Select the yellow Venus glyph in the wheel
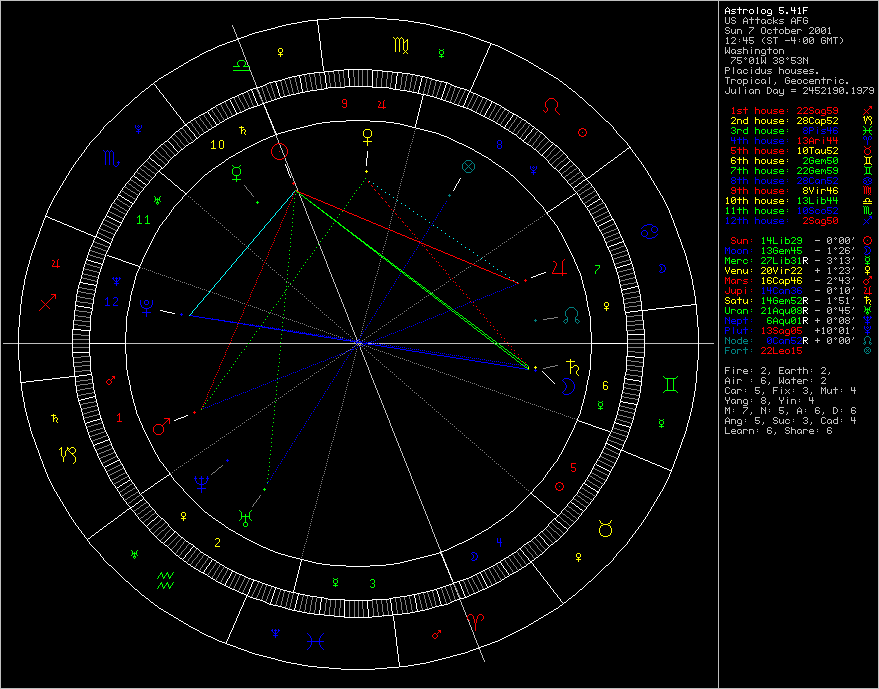Image resolution: width=879 pixels, height=689 pixels. pos(368,134)
